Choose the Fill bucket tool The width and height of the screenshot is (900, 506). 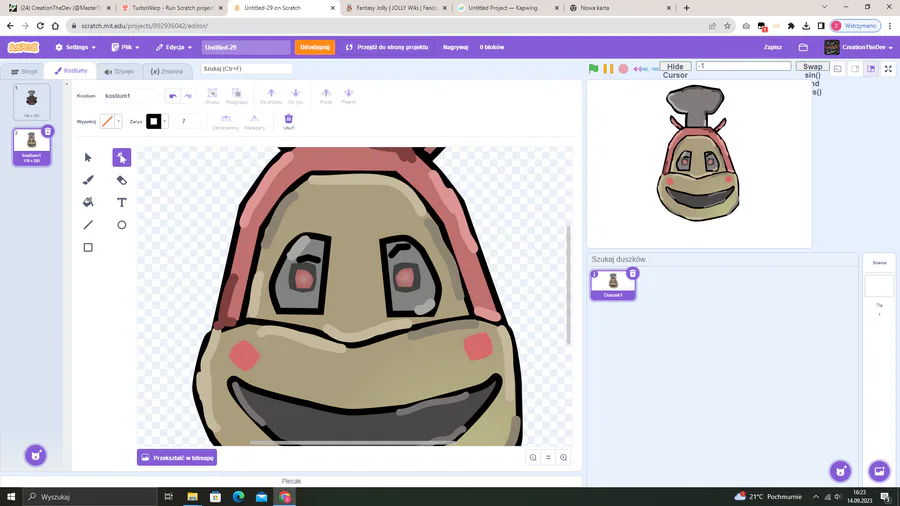click(x=88, y=203)
